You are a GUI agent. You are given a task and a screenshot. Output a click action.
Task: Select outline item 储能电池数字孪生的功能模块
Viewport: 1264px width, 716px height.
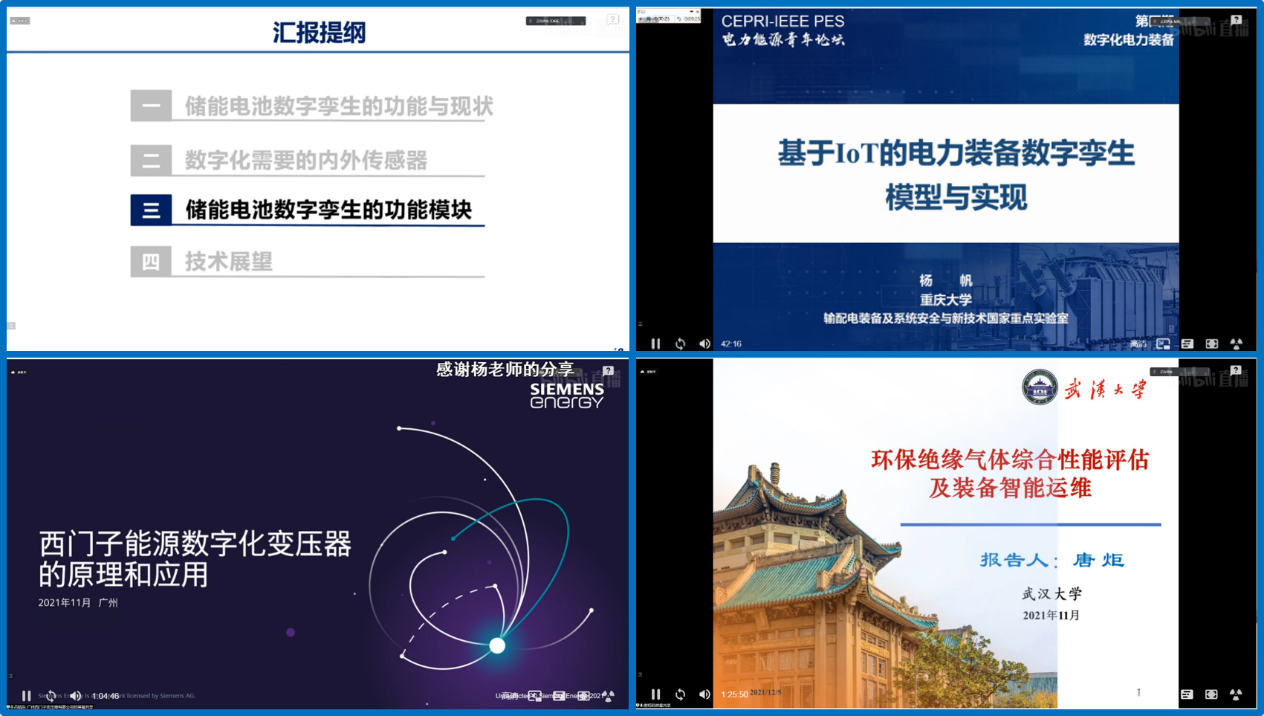[327, 210]
